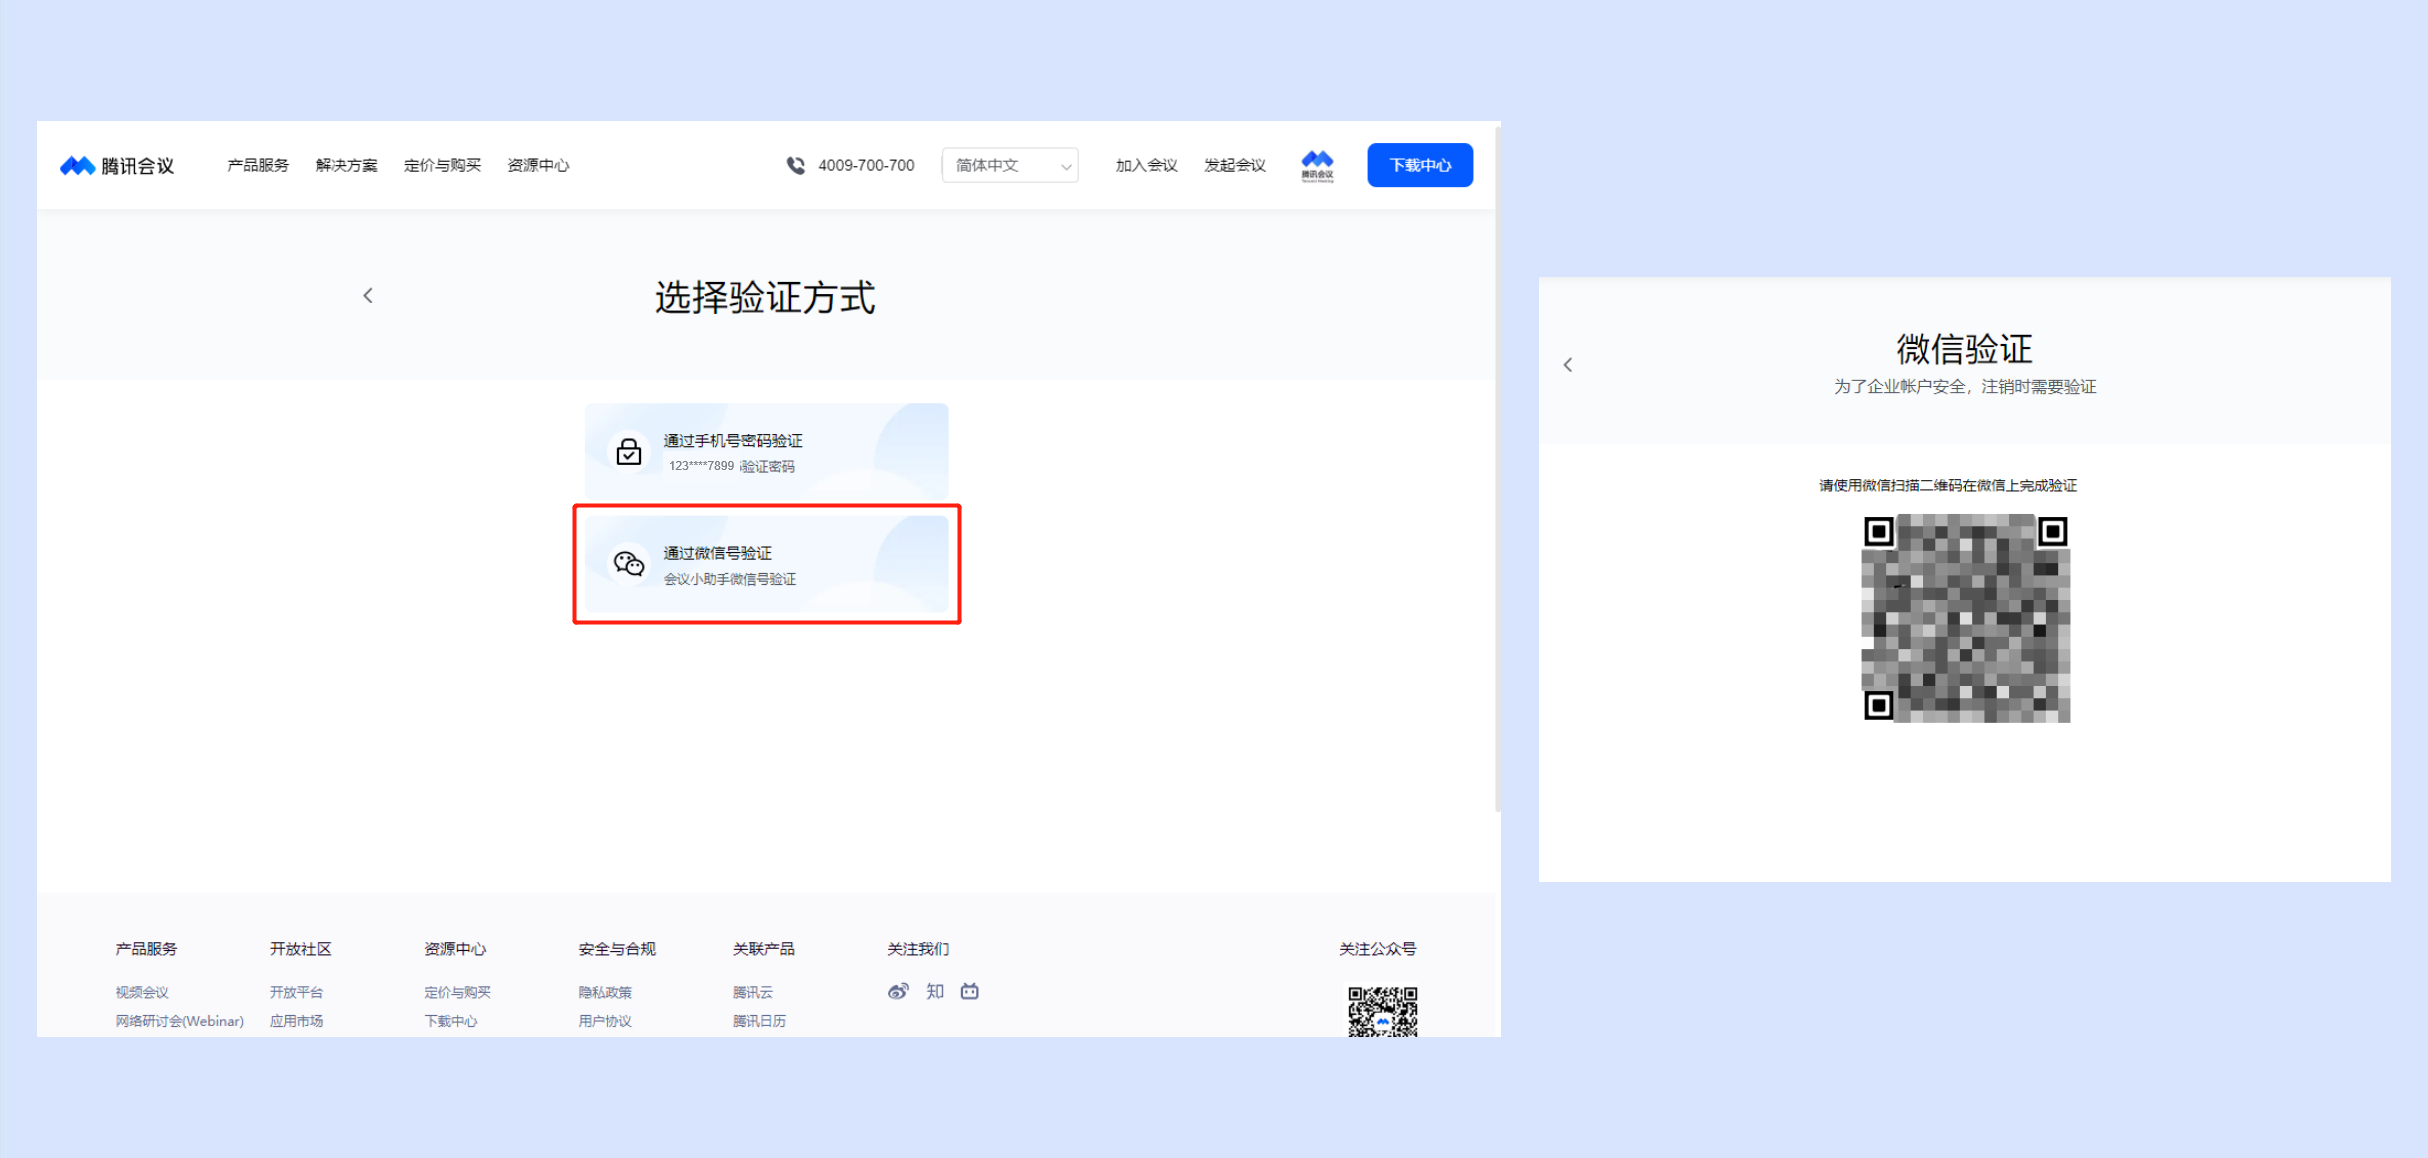2428x1158 pixels.
Task: Open 定价与购买 navigation menu
Action: (442, 165)
